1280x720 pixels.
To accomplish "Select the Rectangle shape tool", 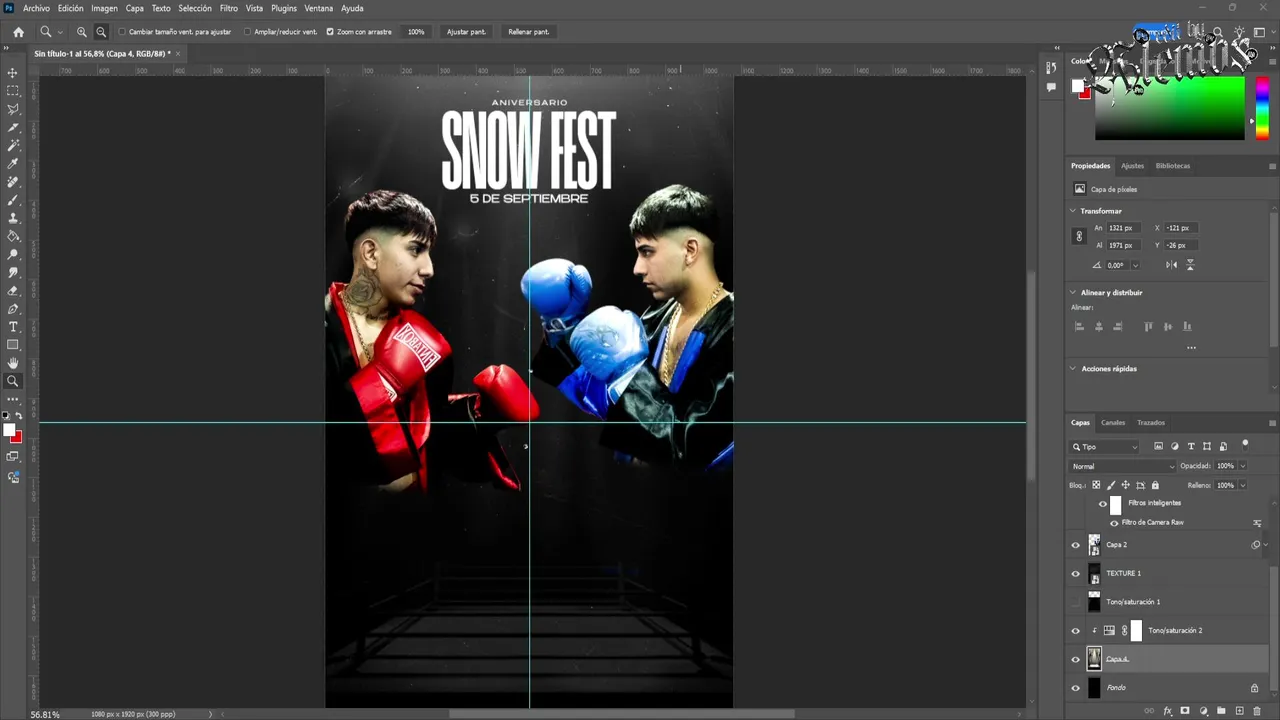I will click(13, 345).
